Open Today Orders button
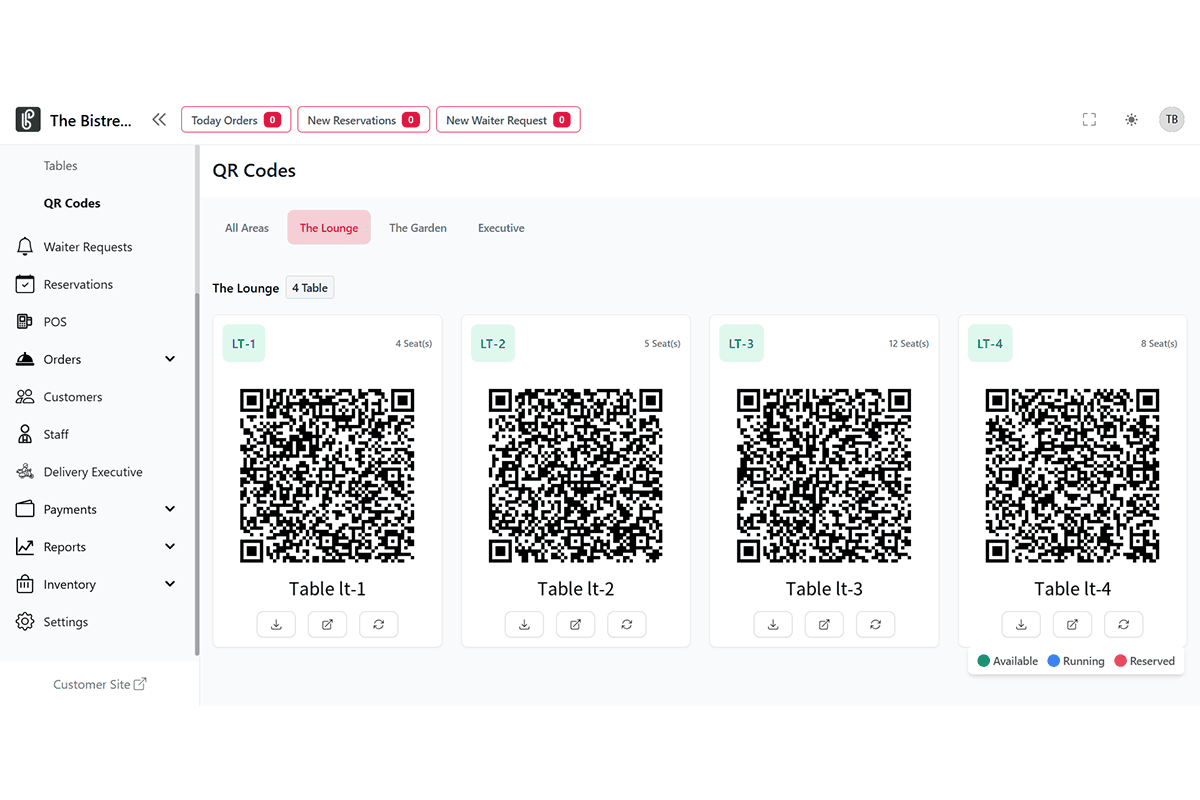The width and height of the screenshot is (1200, 800). point(236,120)
